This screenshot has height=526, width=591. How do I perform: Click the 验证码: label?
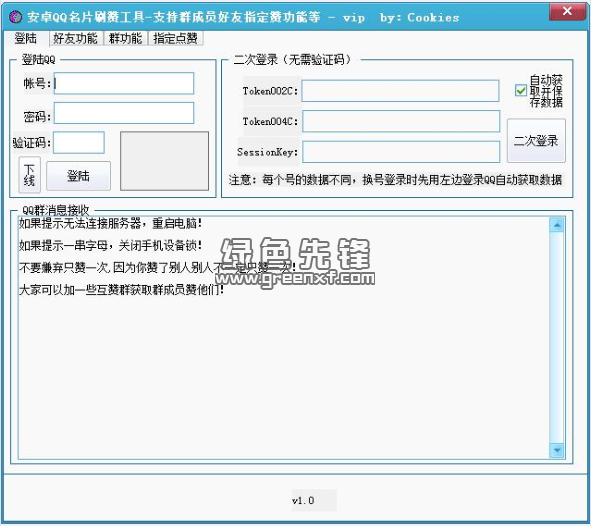(32, 143)
